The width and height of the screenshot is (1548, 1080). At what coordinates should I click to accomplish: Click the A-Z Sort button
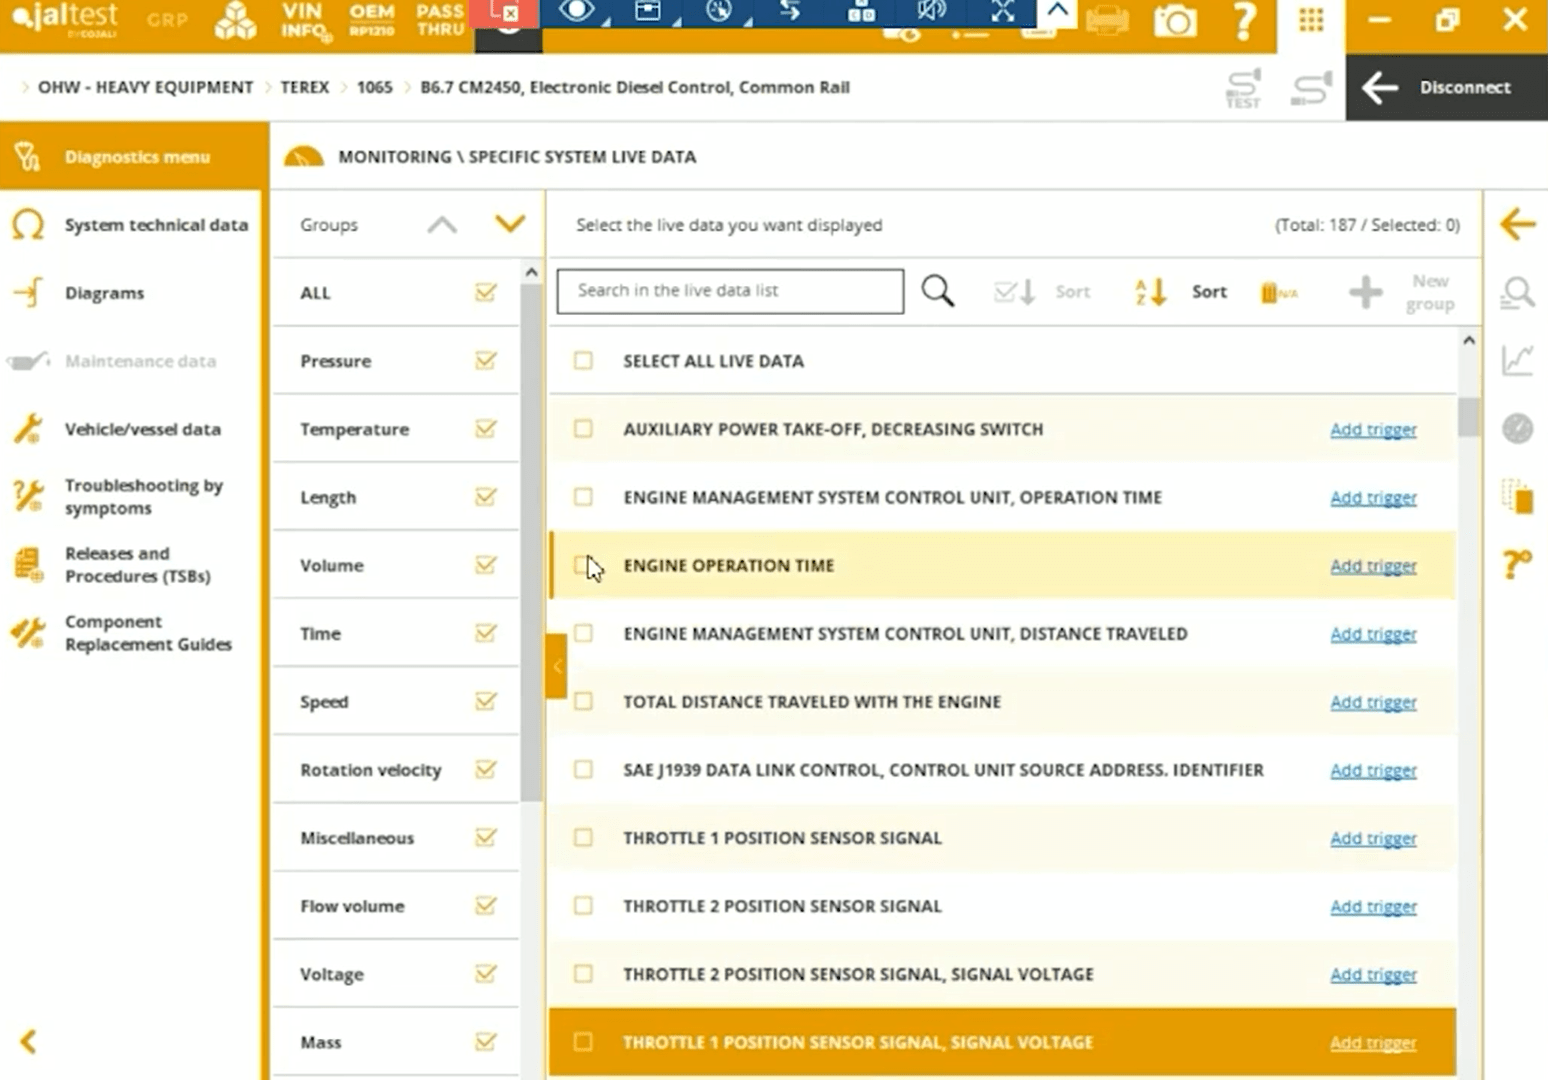[x=1181, y=292]
